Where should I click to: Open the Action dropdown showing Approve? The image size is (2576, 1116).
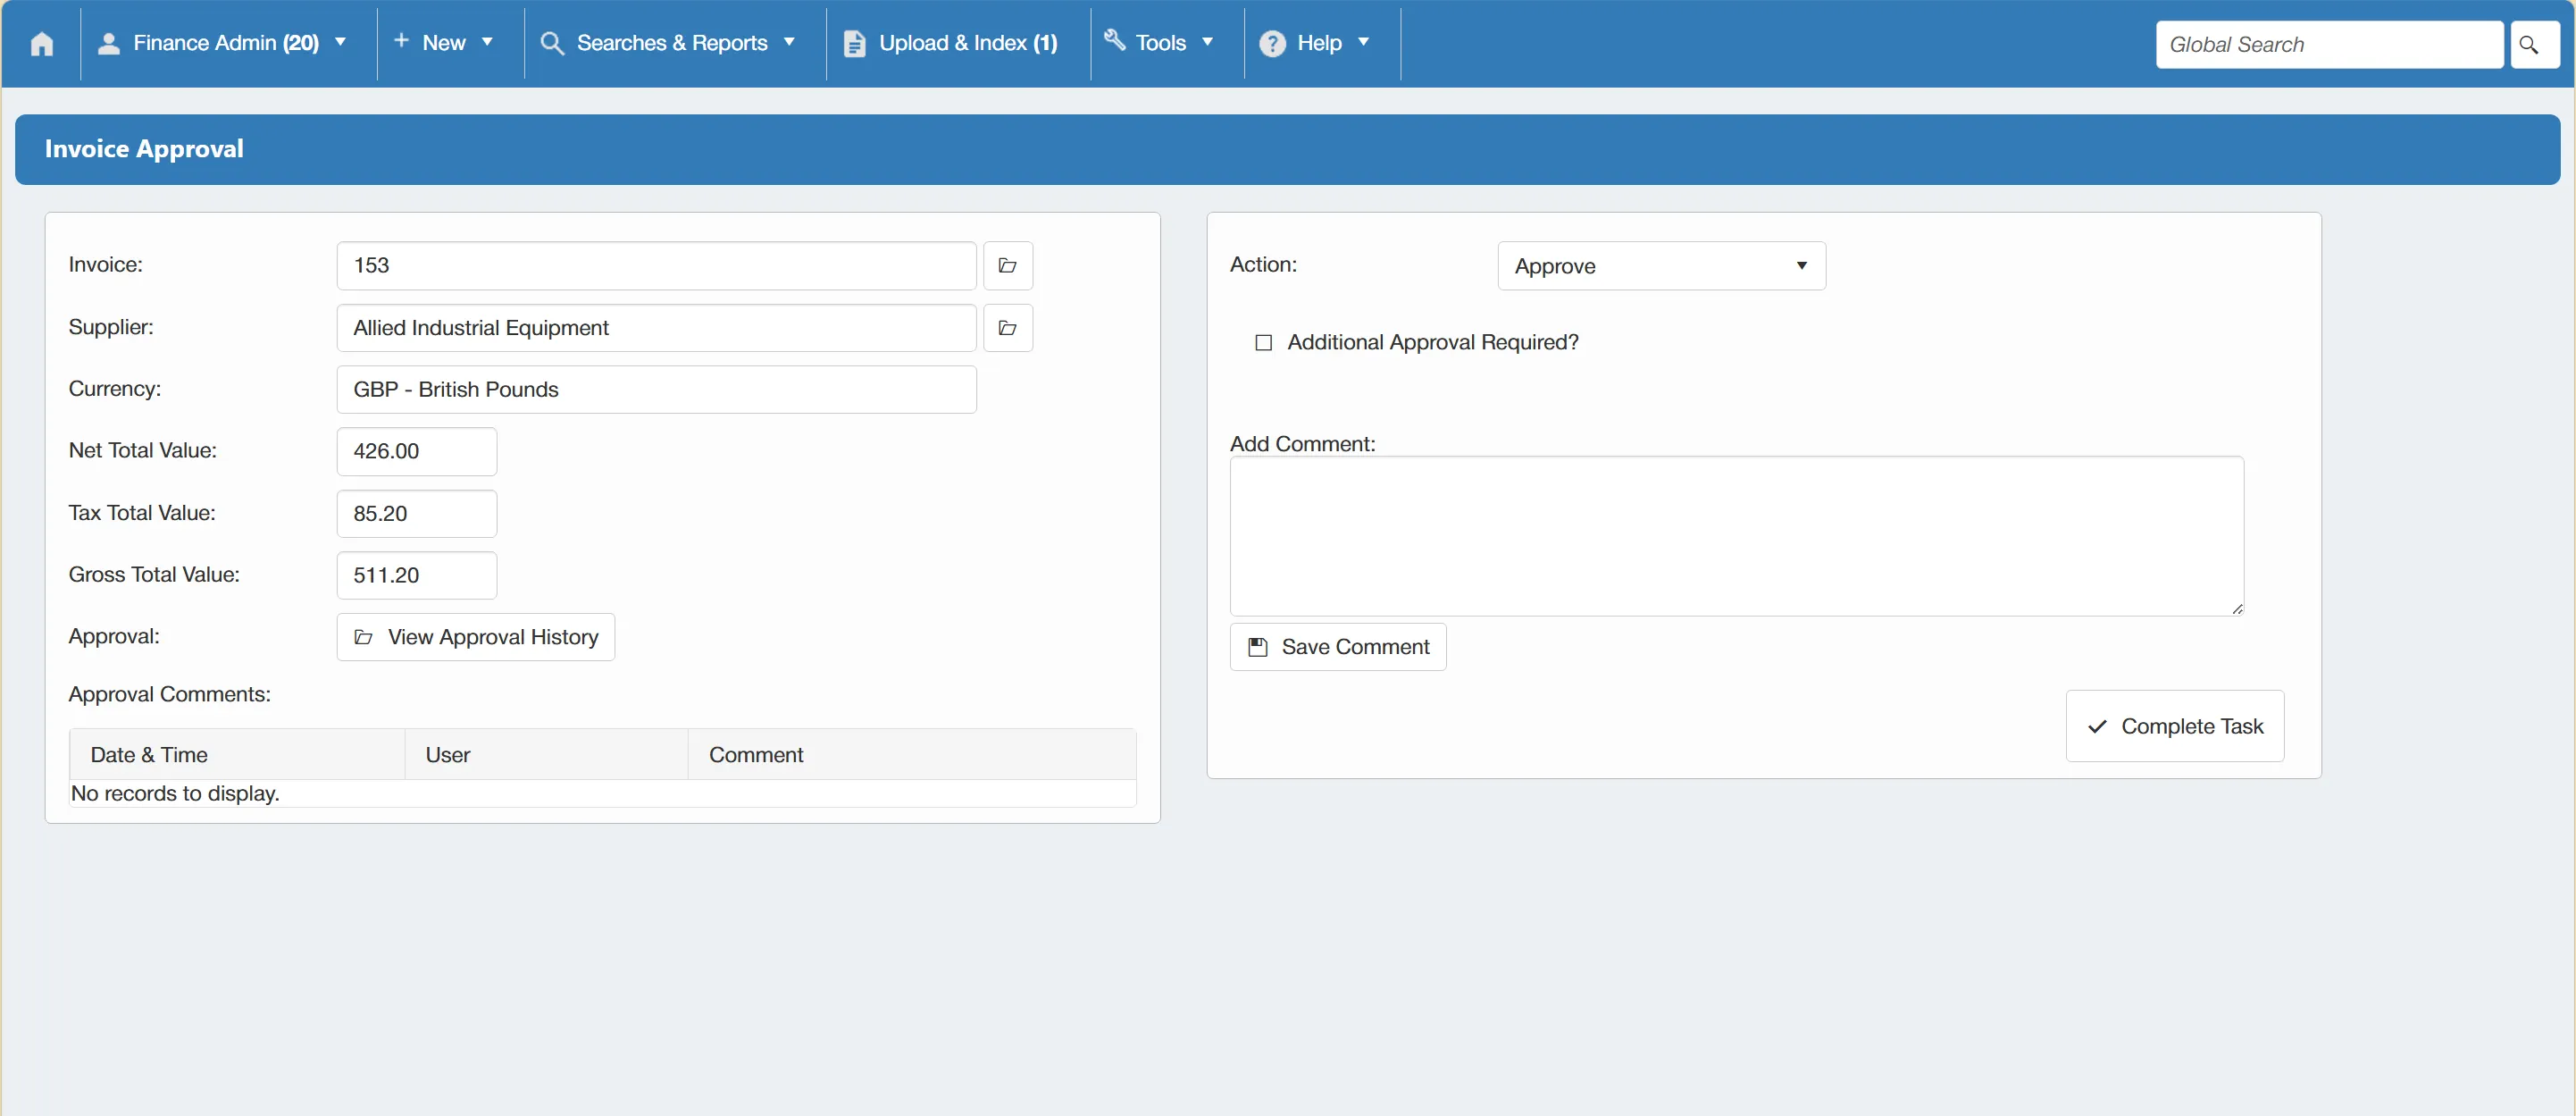(x=1661, y=266)
